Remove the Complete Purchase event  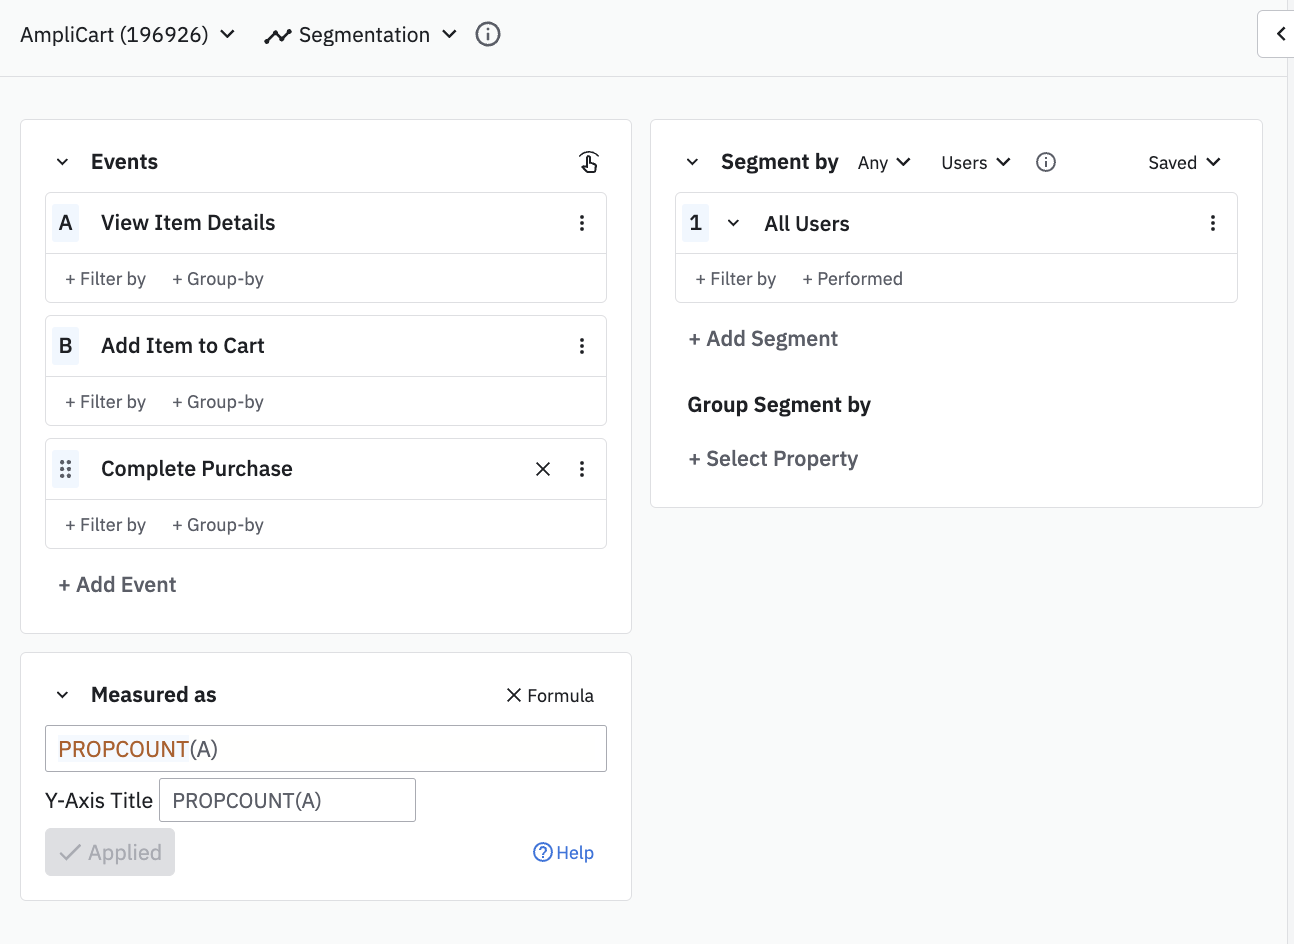tap(543, 469)
